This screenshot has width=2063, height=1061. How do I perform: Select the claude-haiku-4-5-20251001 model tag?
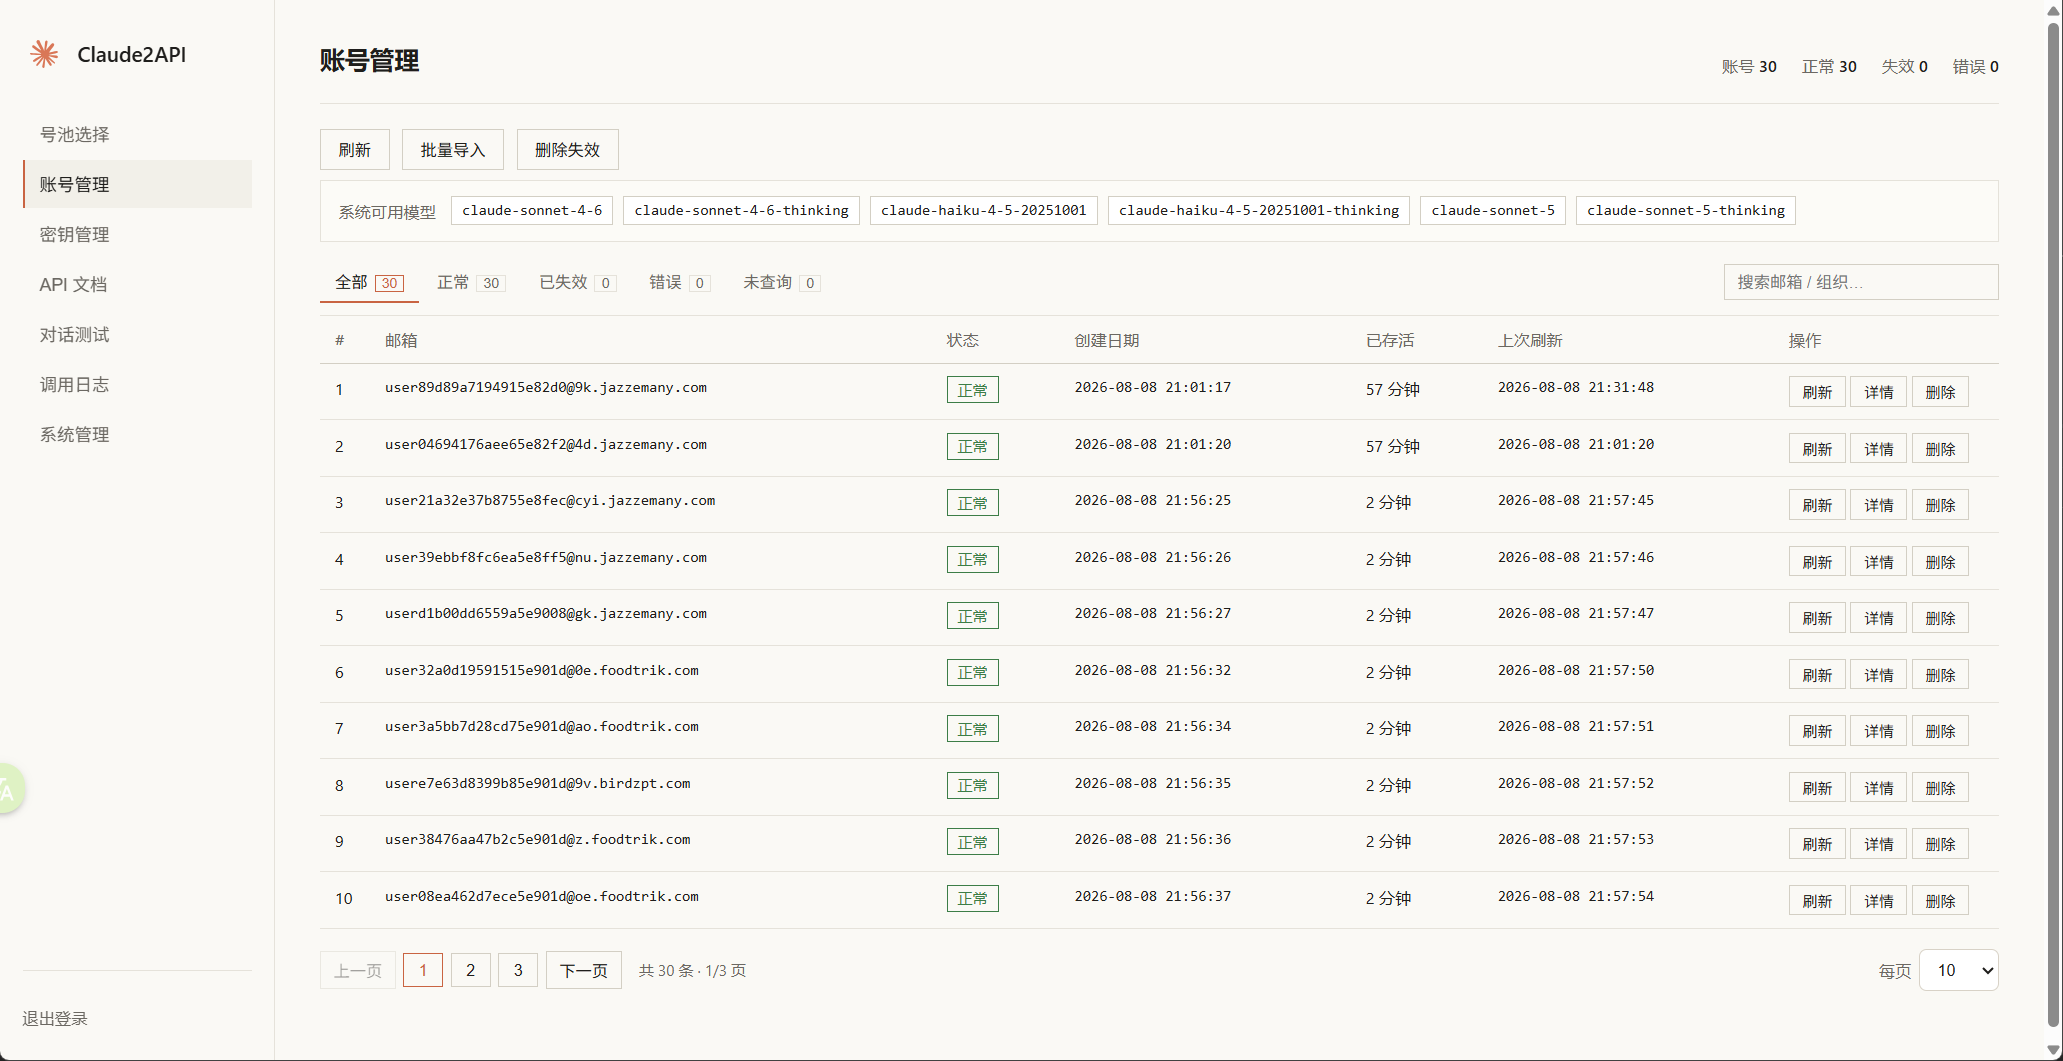984,210
